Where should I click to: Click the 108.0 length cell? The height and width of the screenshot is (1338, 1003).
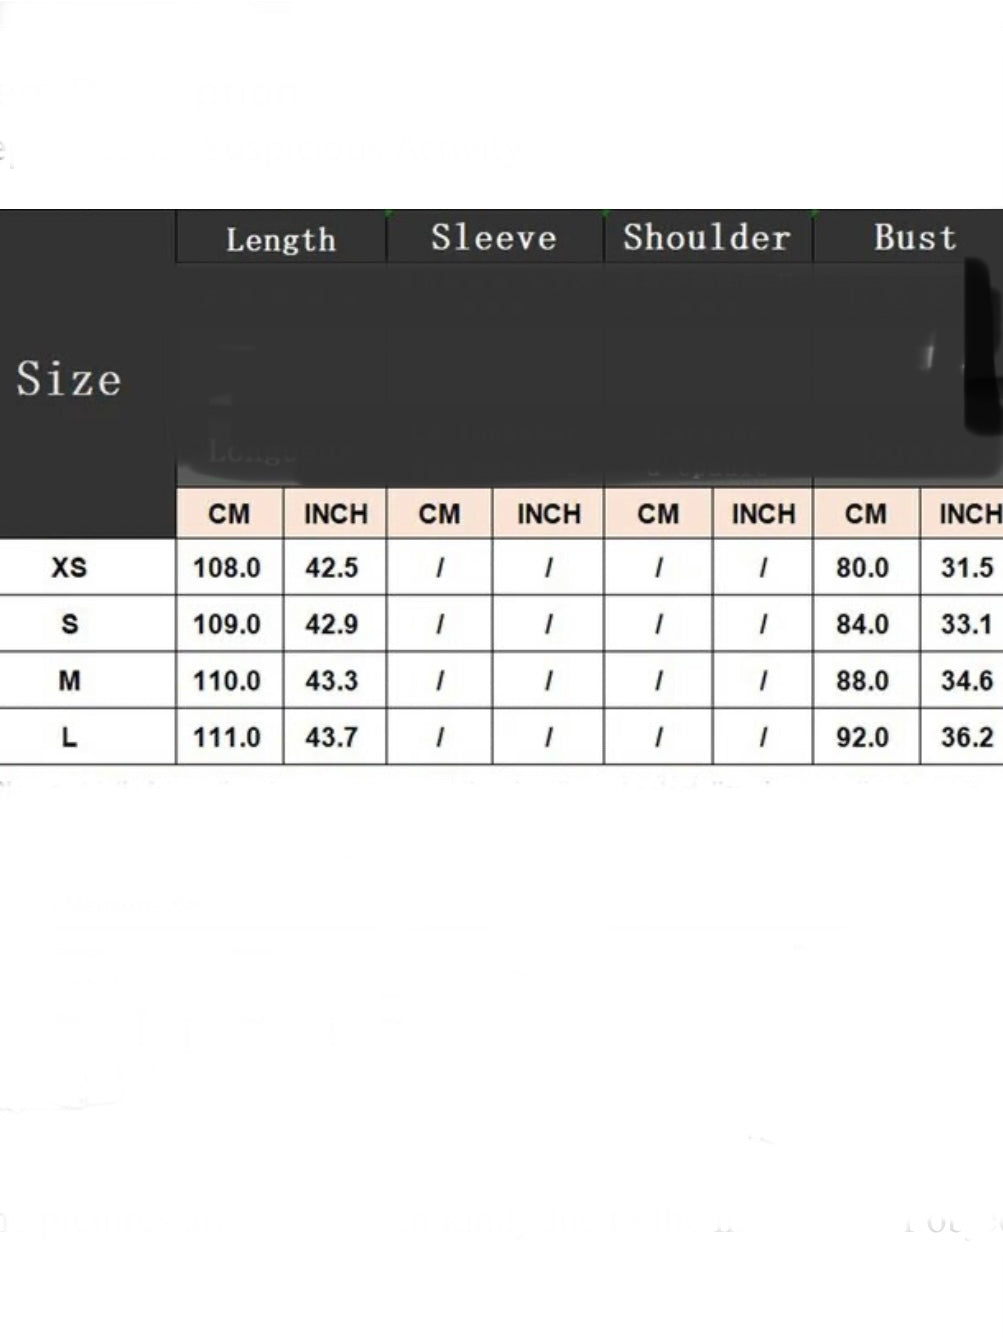229,568
